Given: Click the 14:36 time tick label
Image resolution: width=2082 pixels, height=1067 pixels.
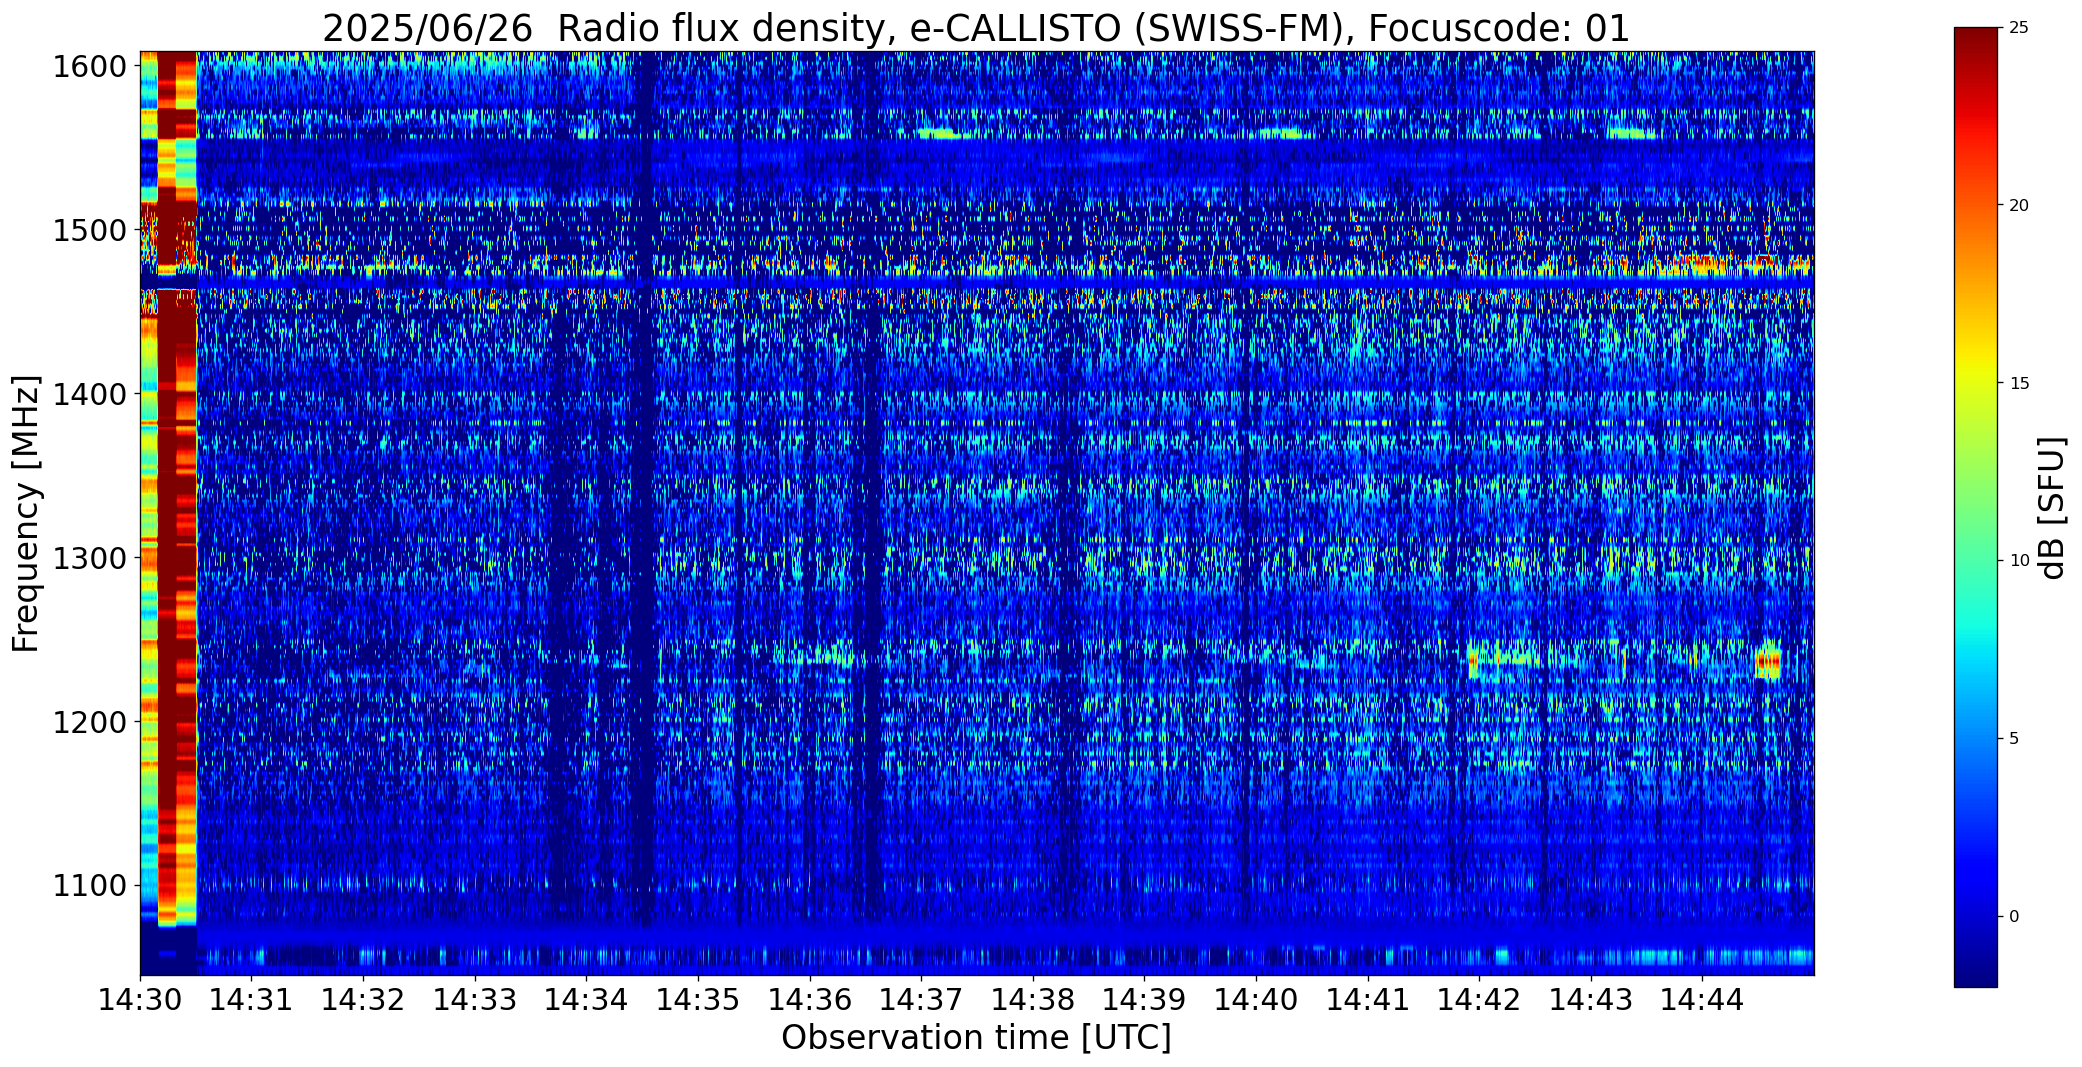Looking at the screenshot, I should point(810,1000).
